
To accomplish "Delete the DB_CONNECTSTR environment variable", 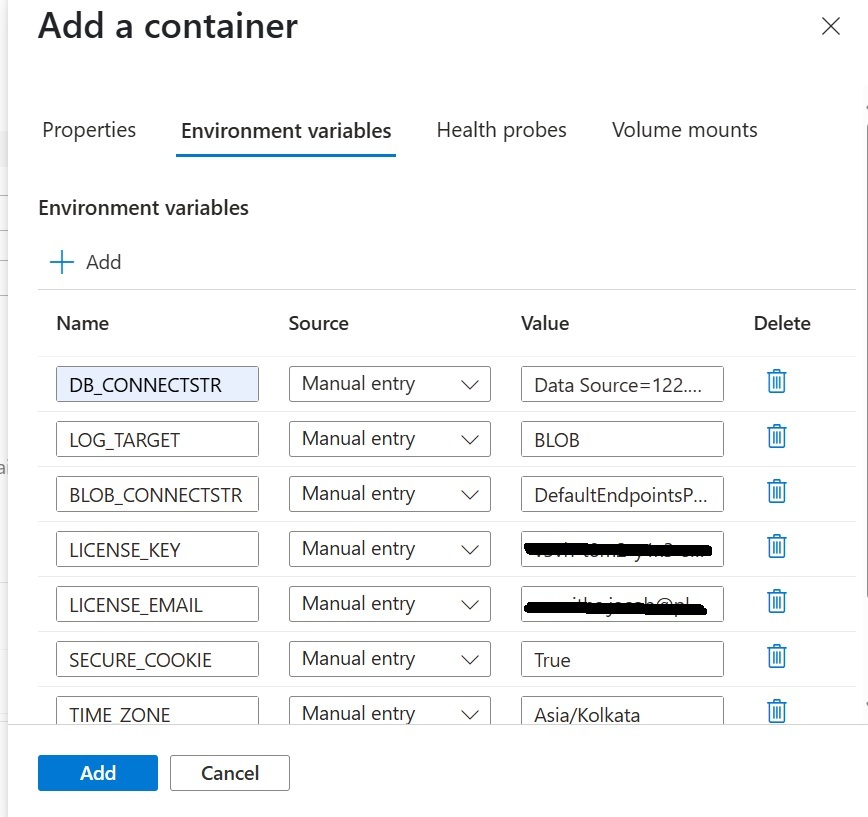I will (776, 381).
